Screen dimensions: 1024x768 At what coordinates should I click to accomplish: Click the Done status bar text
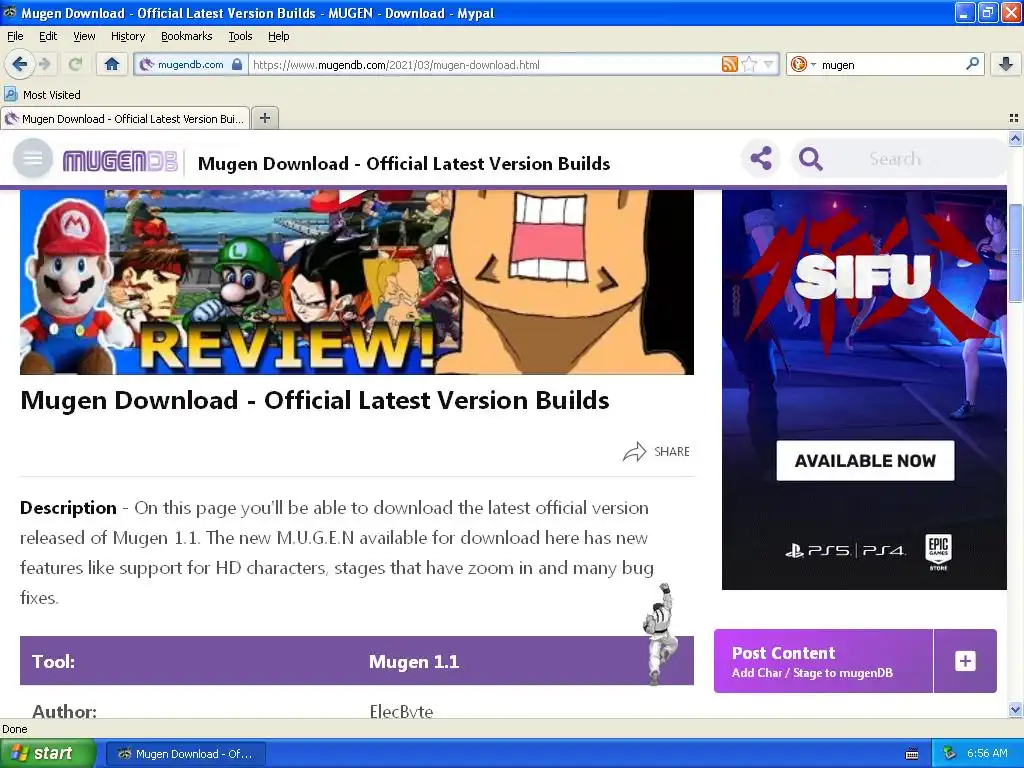pos(14,729)
